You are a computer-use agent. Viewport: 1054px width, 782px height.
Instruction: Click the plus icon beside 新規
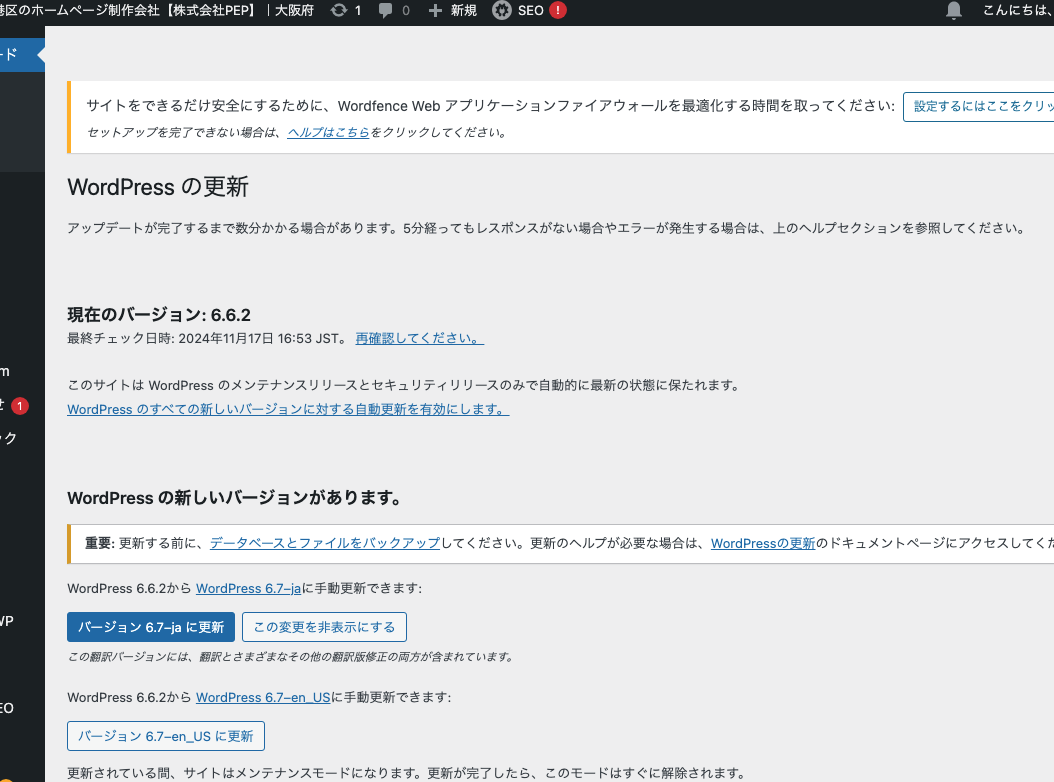[435, 10]
